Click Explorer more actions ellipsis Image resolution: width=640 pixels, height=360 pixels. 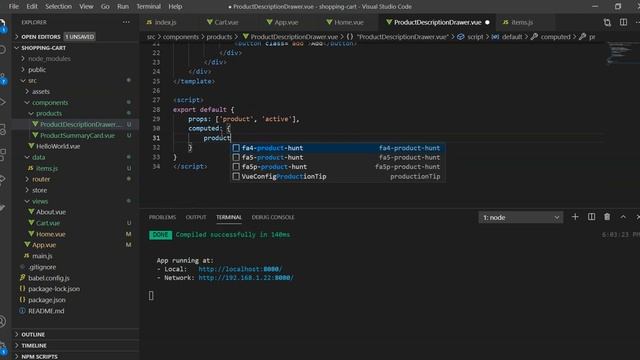tap(126, 22)
